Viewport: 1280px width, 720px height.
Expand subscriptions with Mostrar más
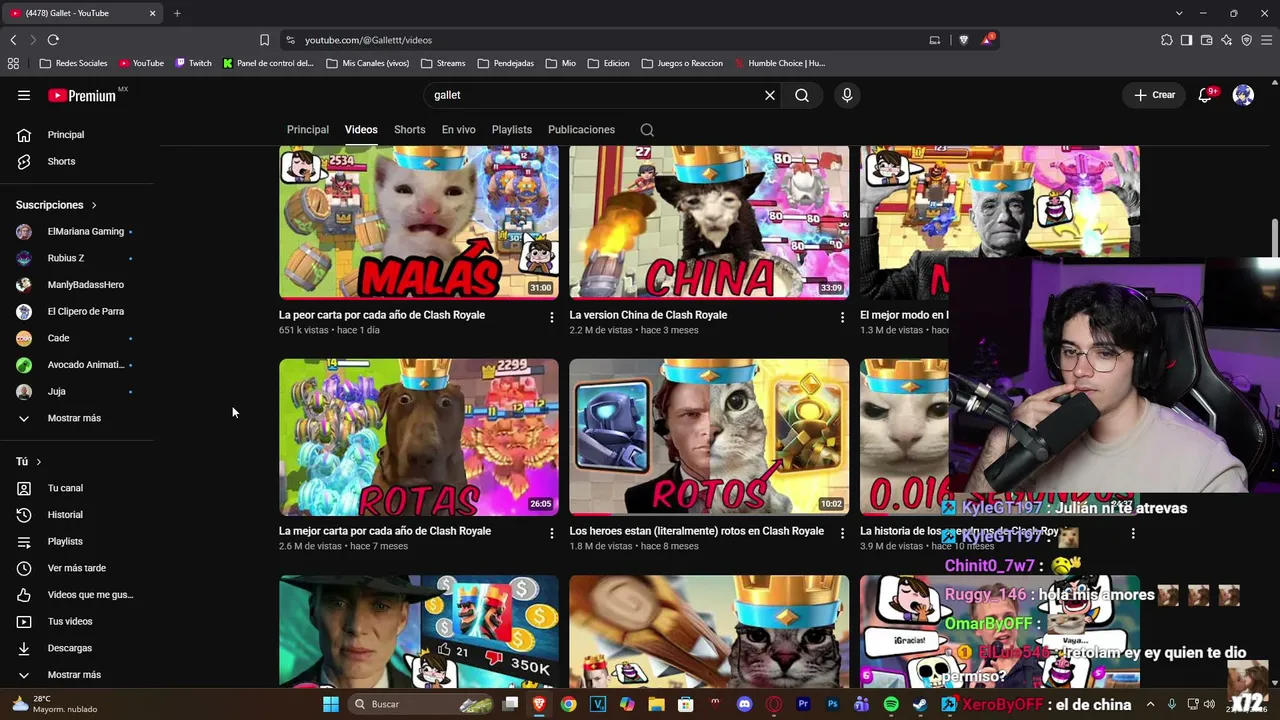77,418
